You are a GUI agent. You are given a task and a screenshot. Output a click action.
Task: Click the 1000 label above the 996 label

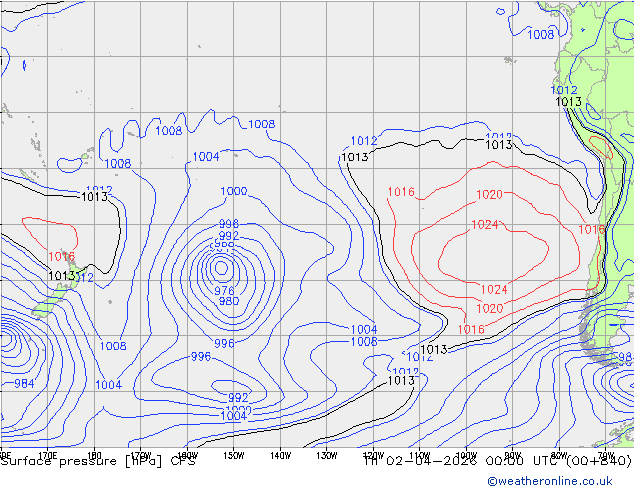[x=234, y=191]
